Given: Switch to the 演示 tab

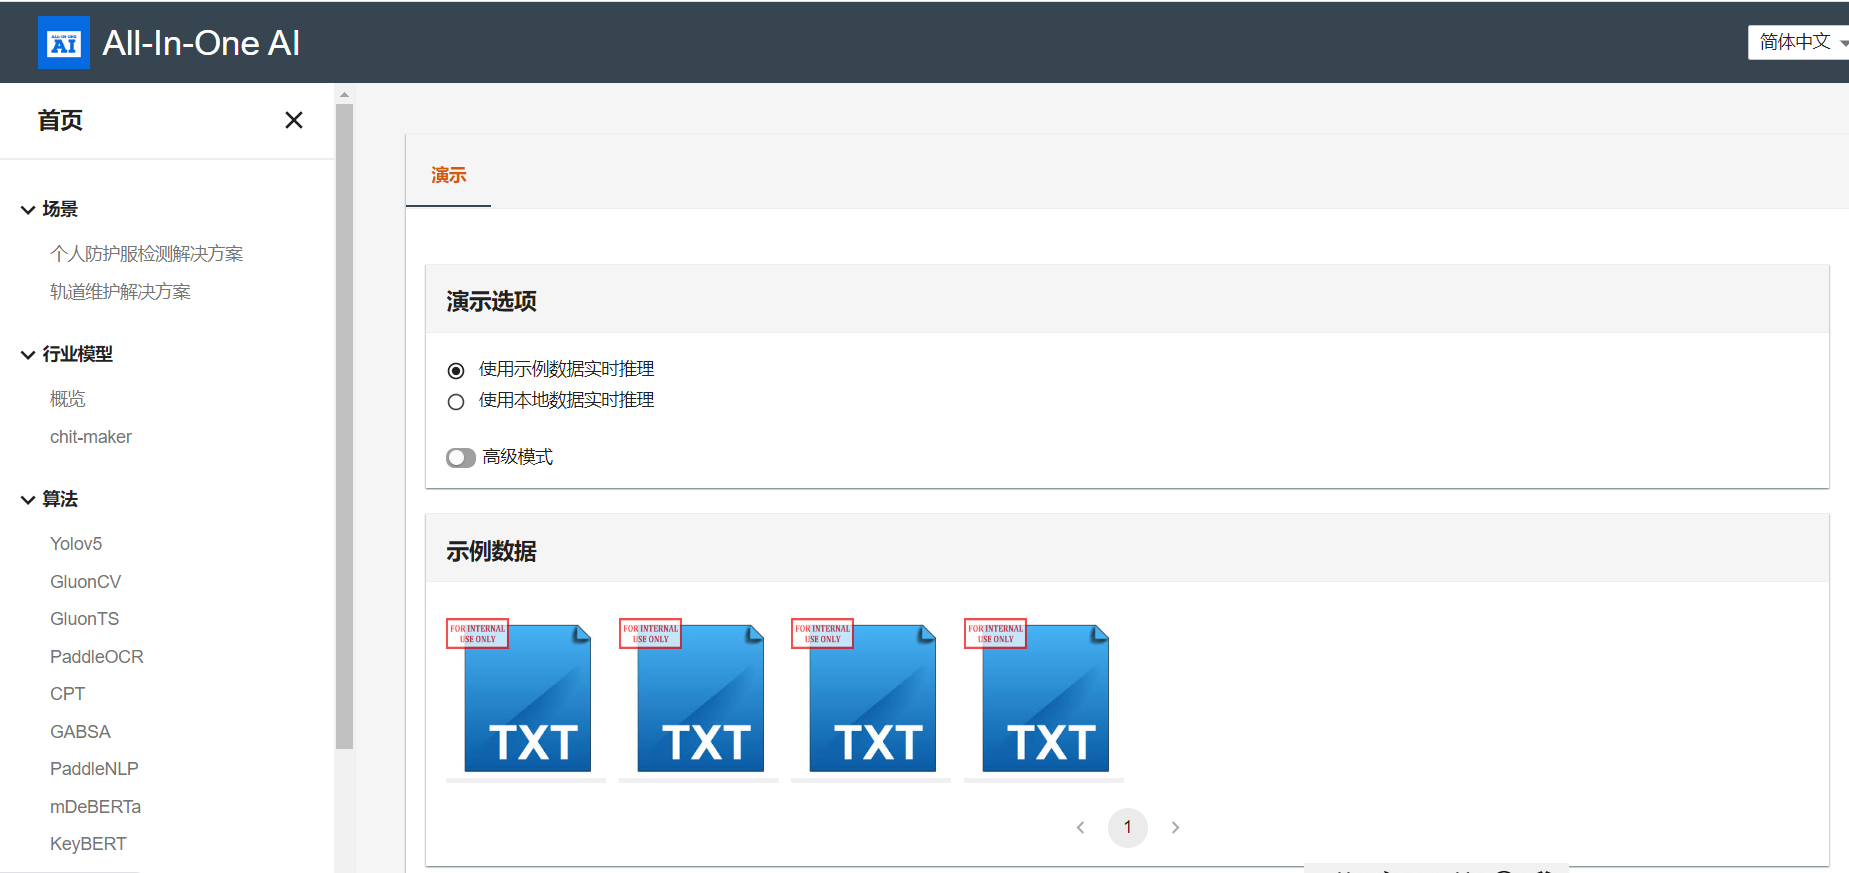Looking at the screenshot, I should click(x=448, y=176).
